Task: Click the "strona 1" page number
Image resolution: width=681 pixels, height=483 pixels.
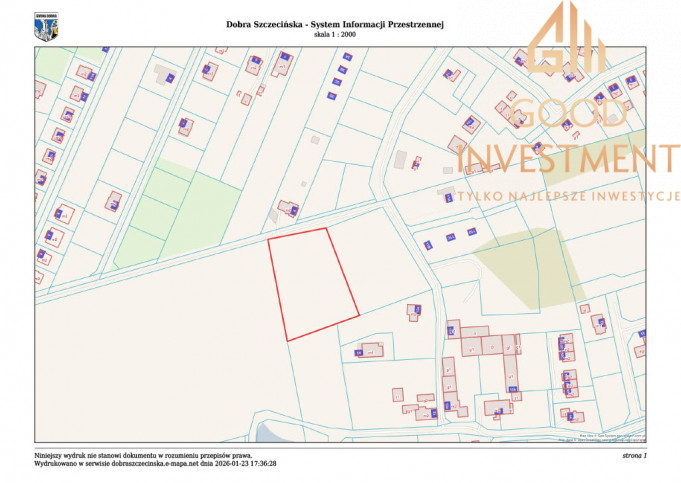Action: pyautogui.click(x=635, y=456)
